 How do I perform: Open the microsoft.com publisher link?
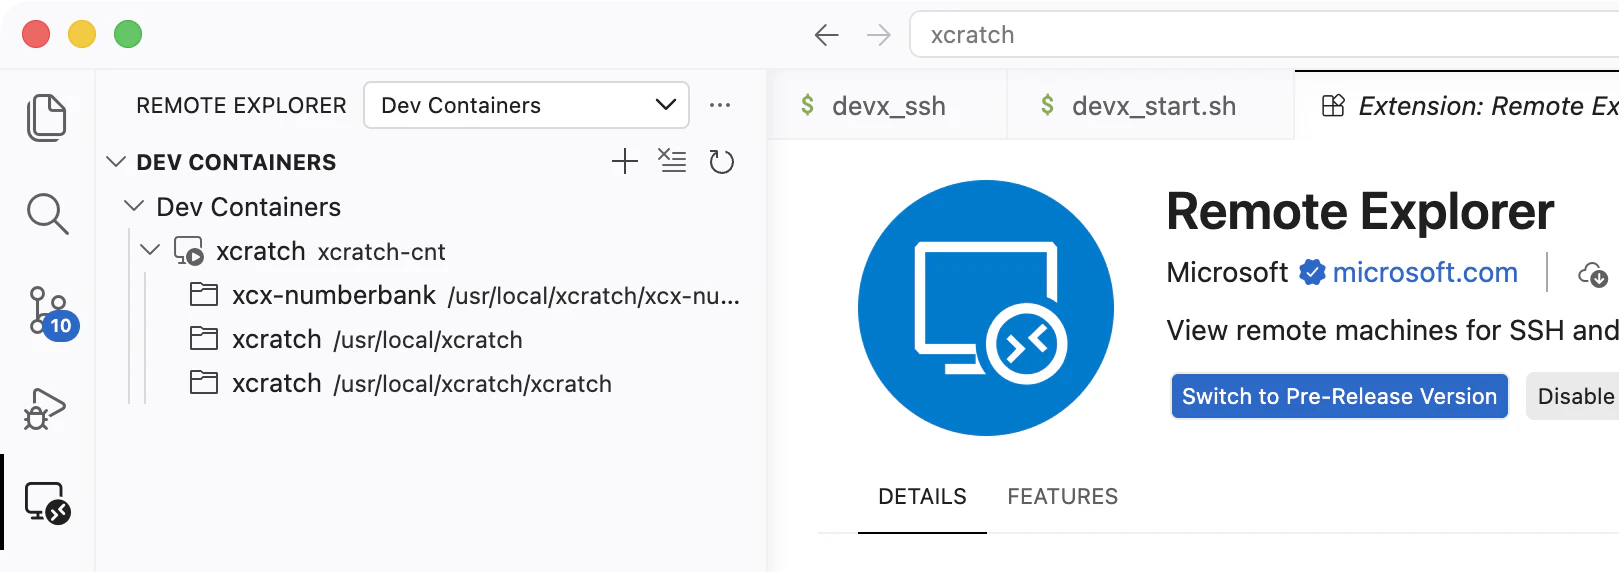(1425, 272)
